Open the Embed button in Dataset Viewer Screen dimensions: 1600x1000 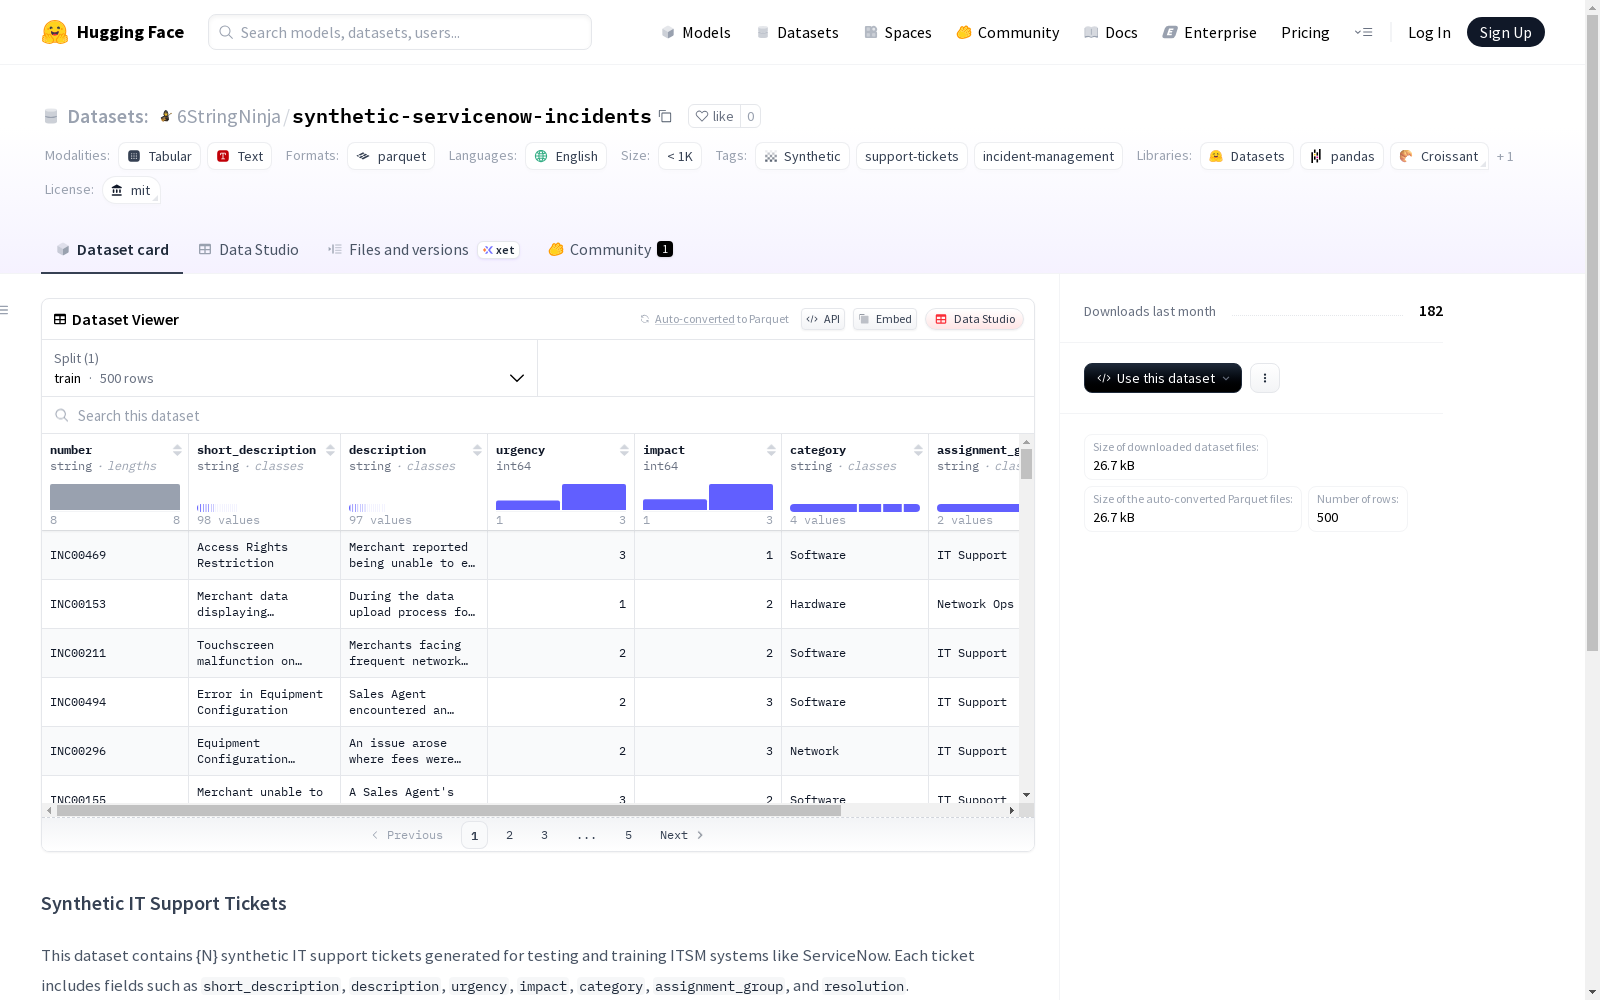point(885,319)
